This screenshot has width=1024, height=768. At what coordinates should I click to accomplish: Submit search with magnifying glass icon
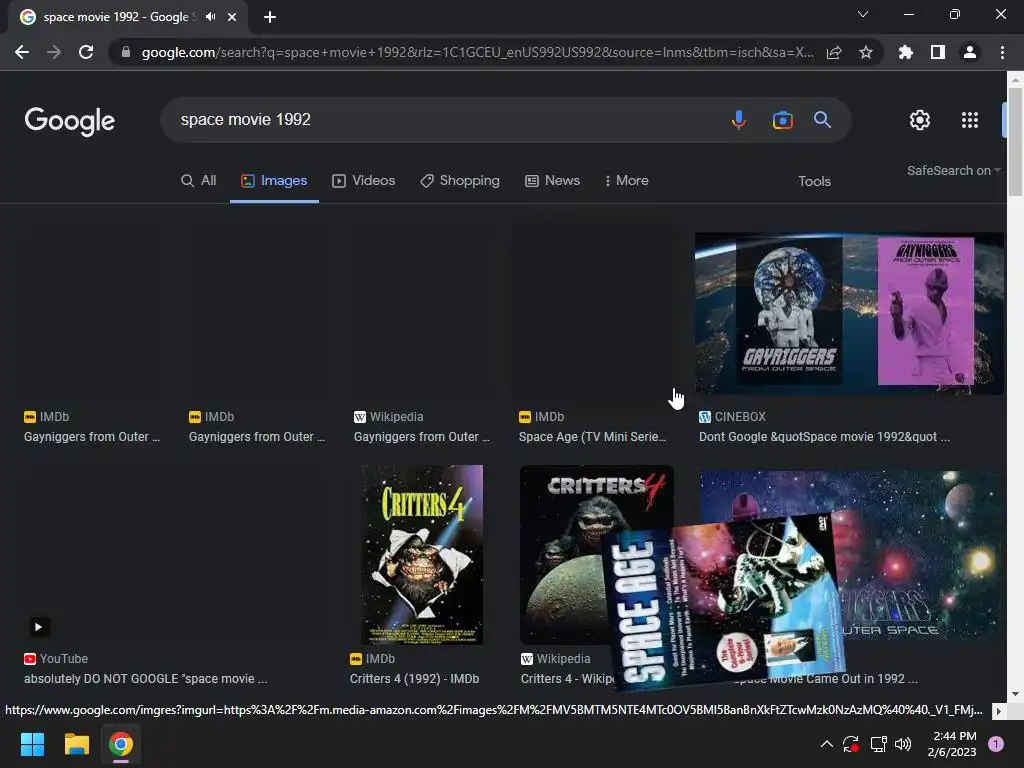pos(822,120)
